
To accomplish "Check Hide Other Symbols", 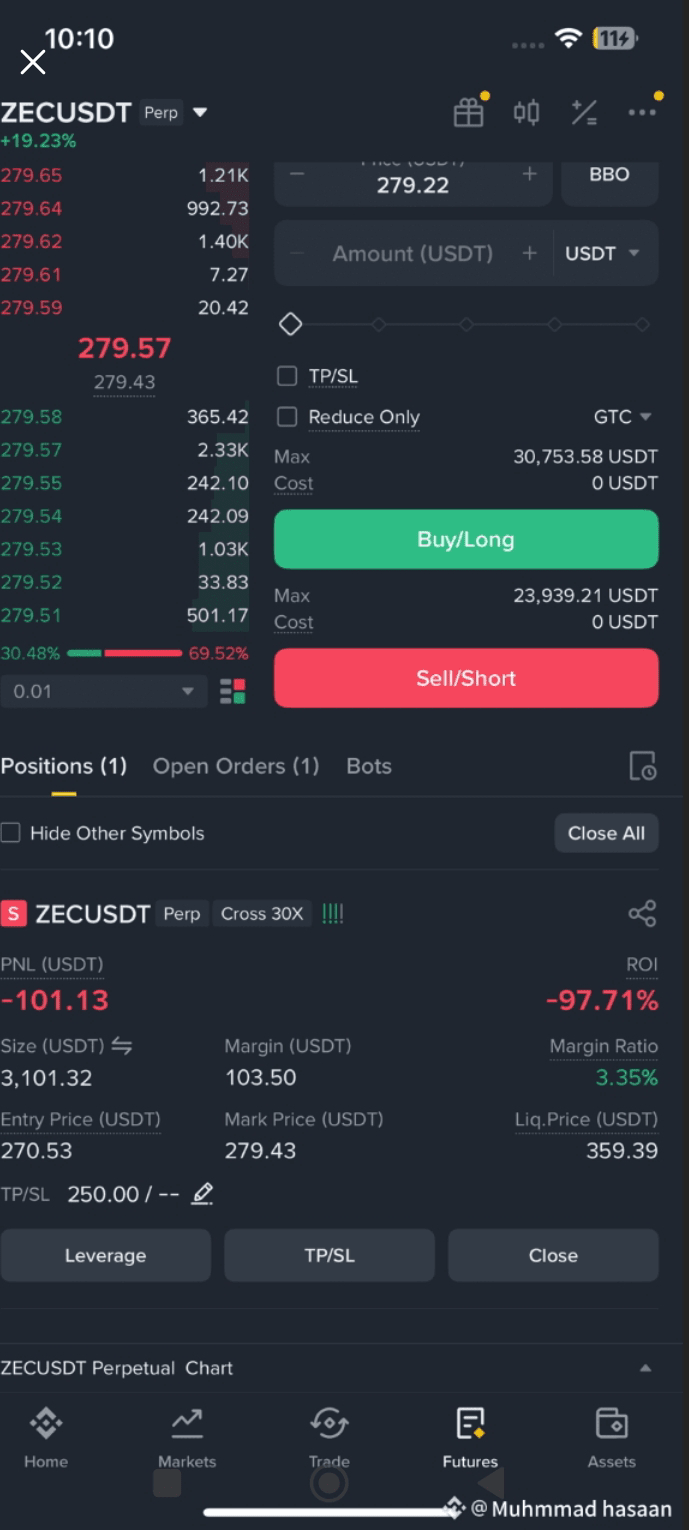I will pyautogui.click(x=10, y=833).
